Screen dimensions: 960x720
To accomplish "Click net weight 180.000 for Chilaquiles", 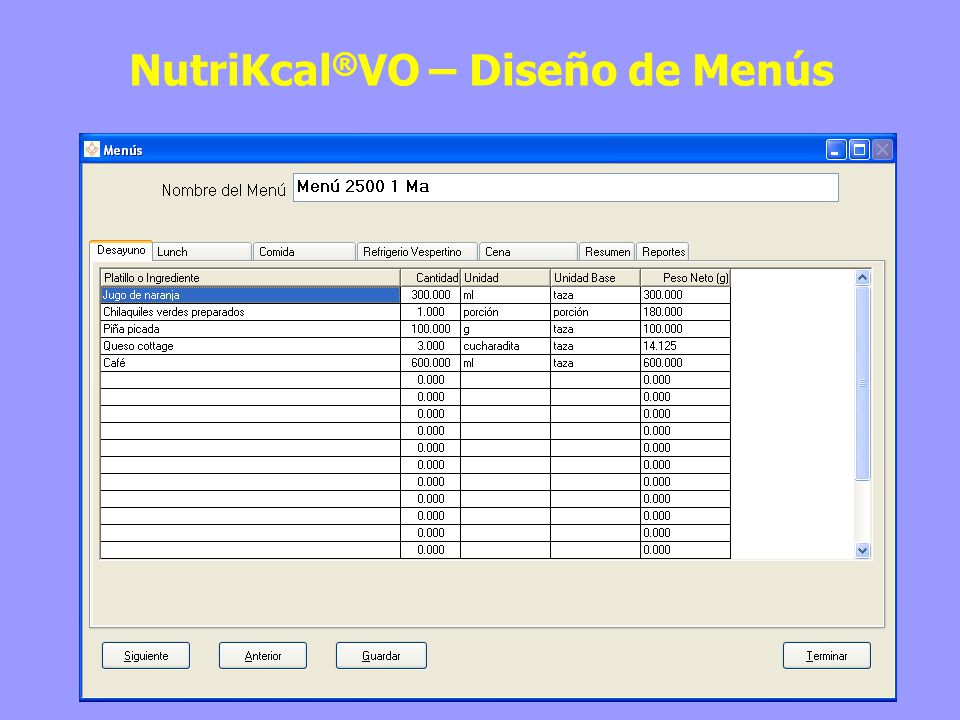I will (685, 312).
